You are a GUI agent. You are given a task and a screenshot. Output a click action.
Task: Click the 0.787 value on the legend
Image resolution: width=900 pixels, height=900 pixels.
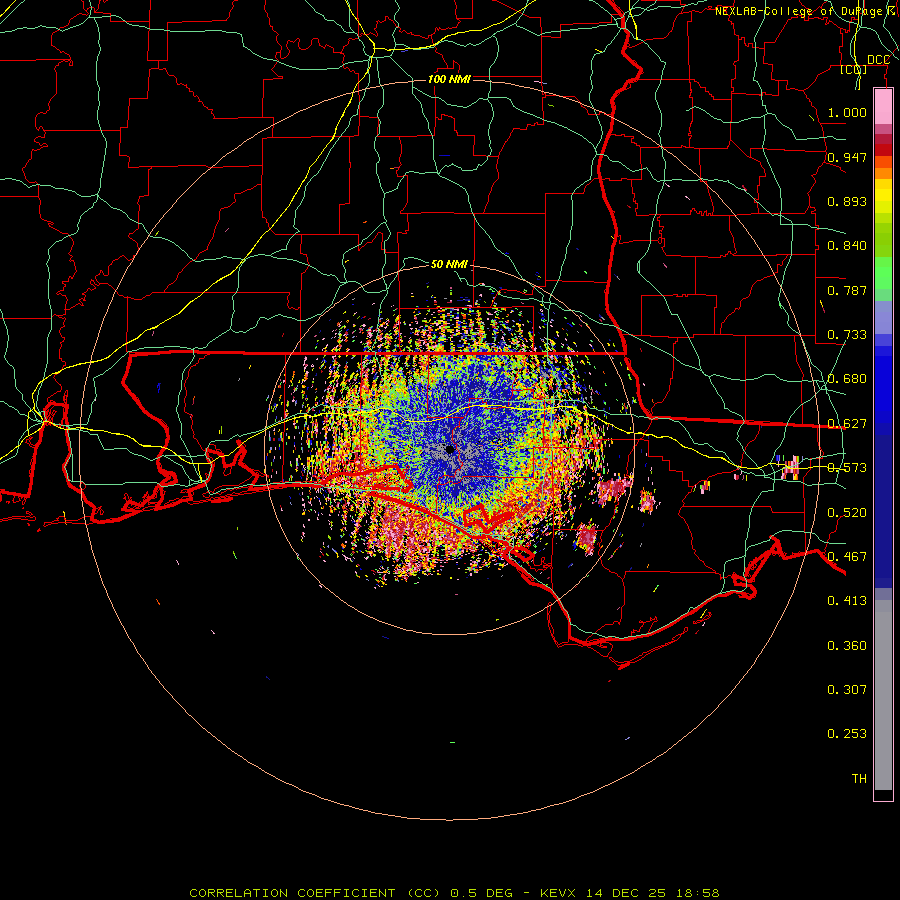(847, 290)
